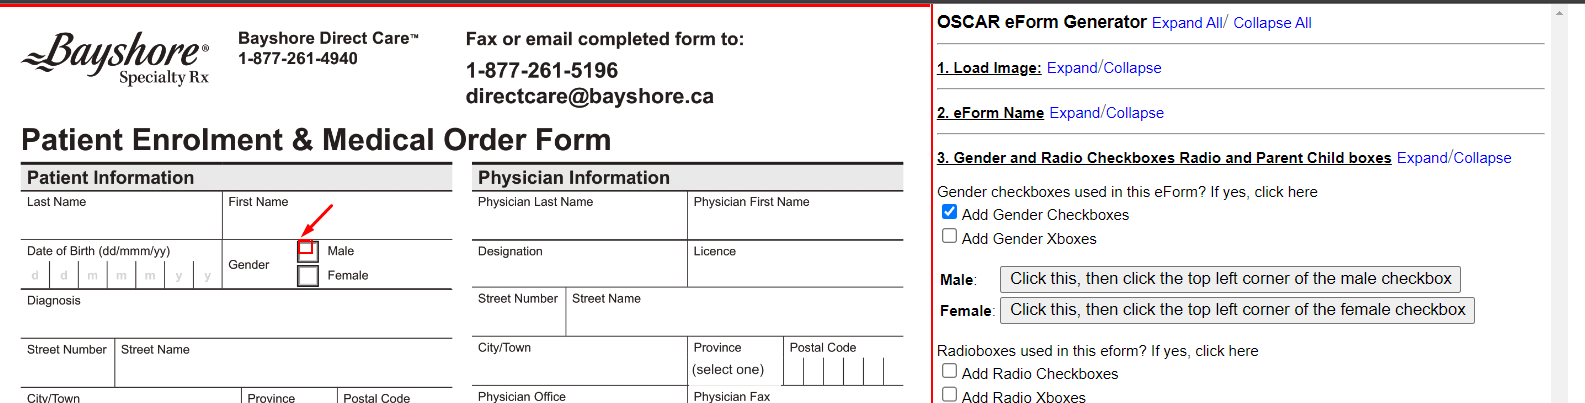Check the Male gender checkbox on form
The height and width of the screenshot is (403, 1585).
pyautogui.click(x=308, y=251)
